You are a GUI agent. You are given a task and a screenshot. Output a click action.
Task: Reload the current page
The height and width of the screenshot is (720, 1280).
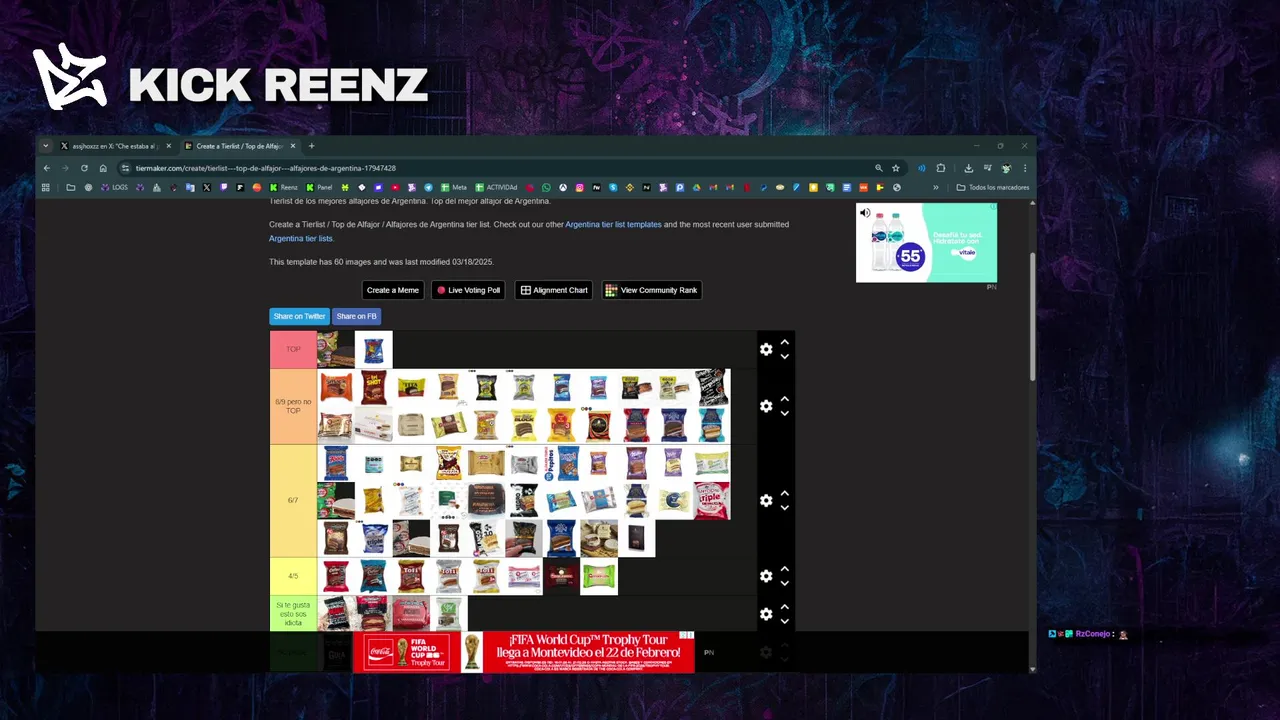84,168
